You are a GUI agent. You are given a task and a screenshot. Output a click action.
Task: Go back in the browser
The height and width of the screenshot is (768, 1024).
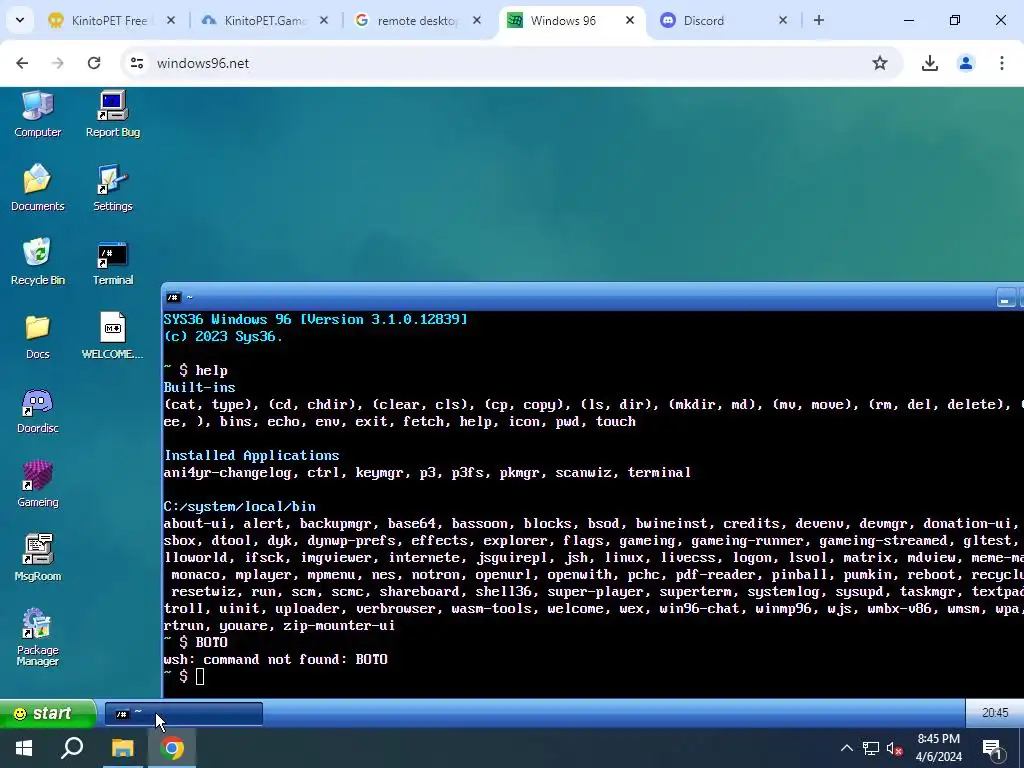click(x=22, y=63)
